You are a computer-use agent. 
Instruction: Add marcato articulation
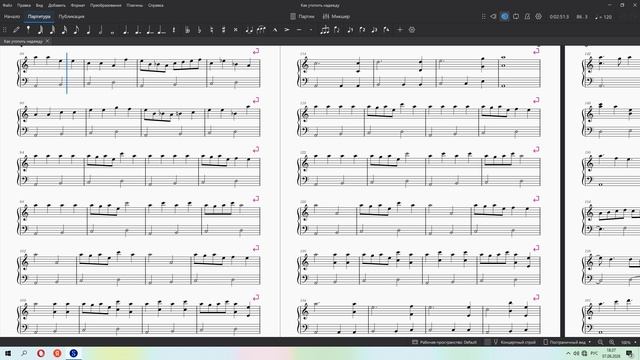click(275, 29)
